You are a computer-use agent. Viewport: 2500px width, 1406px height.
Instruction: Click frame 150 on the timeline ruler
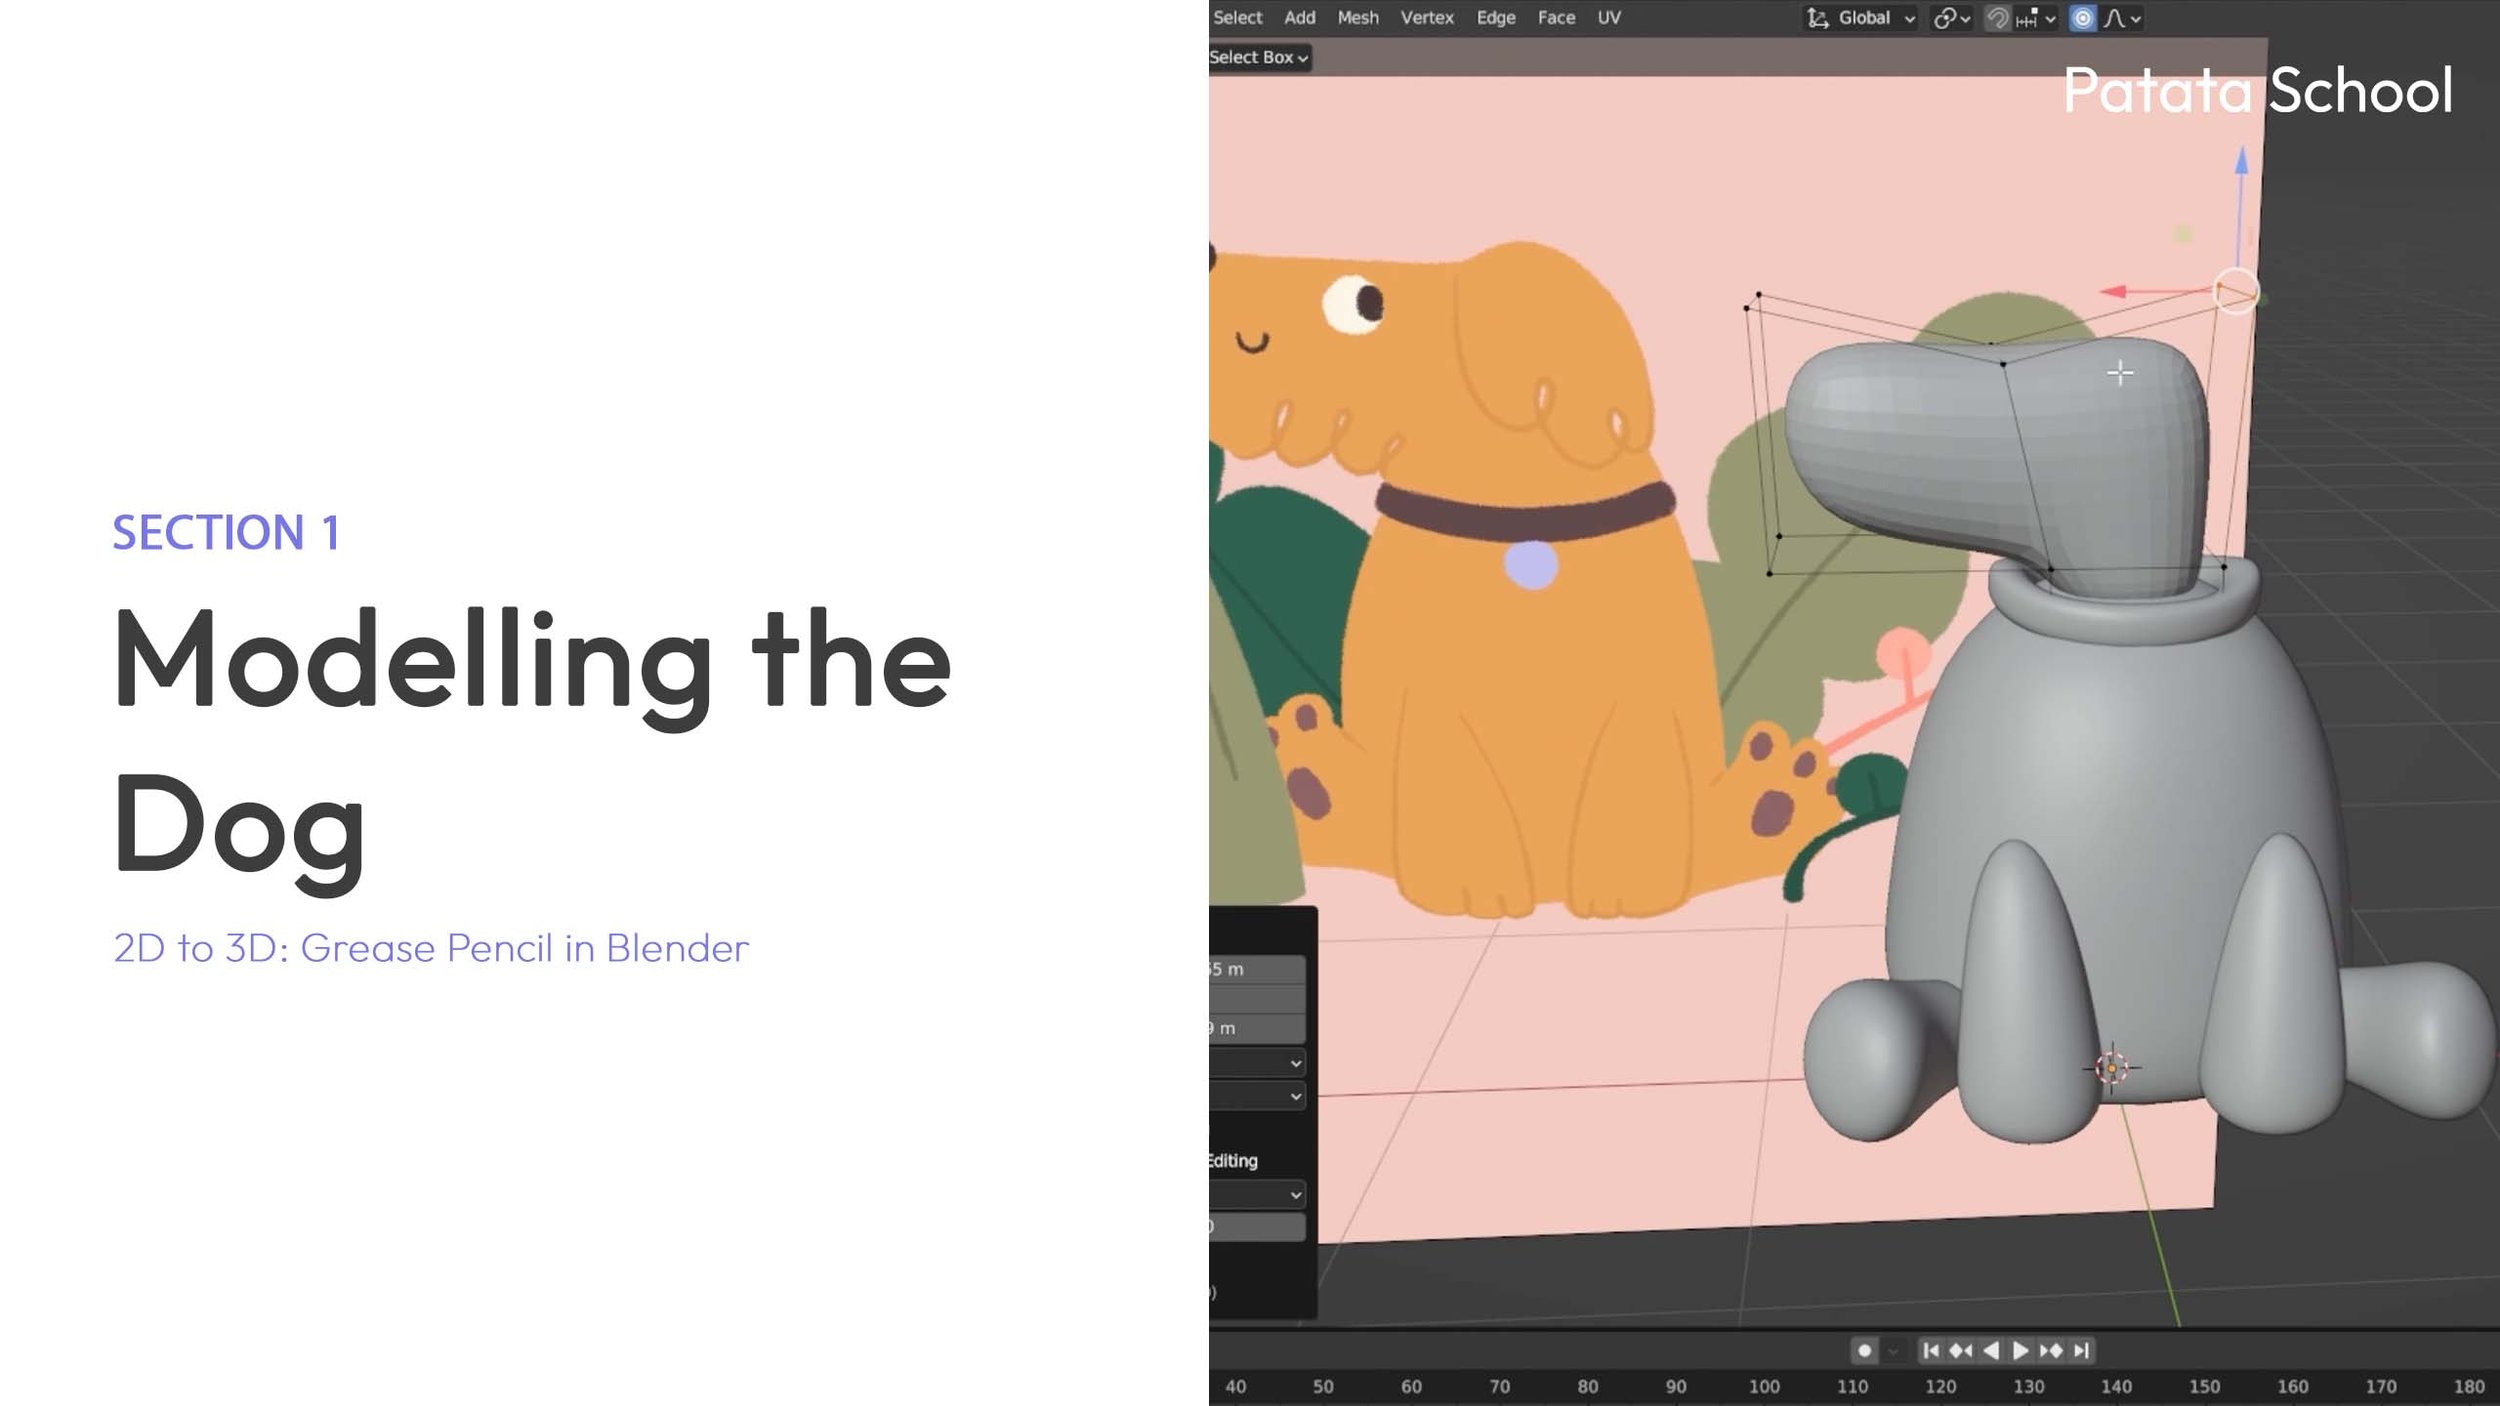click(2204, 1387)
